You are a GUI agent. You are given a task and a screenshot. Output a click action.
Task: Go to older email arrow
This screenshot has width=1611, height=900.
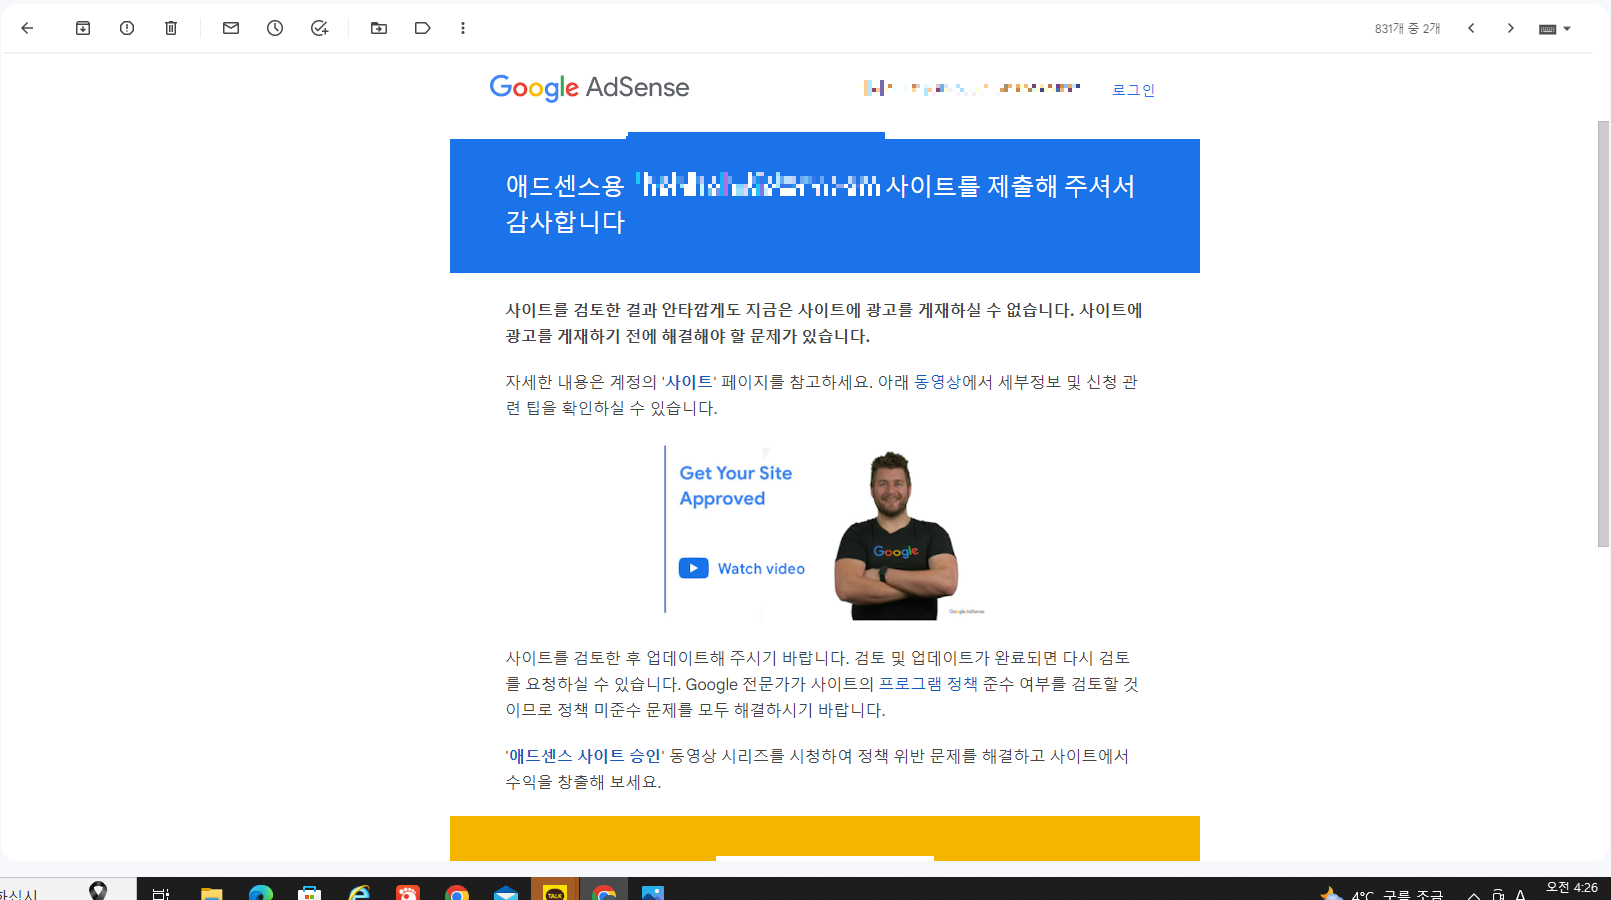click(1511, 28)
